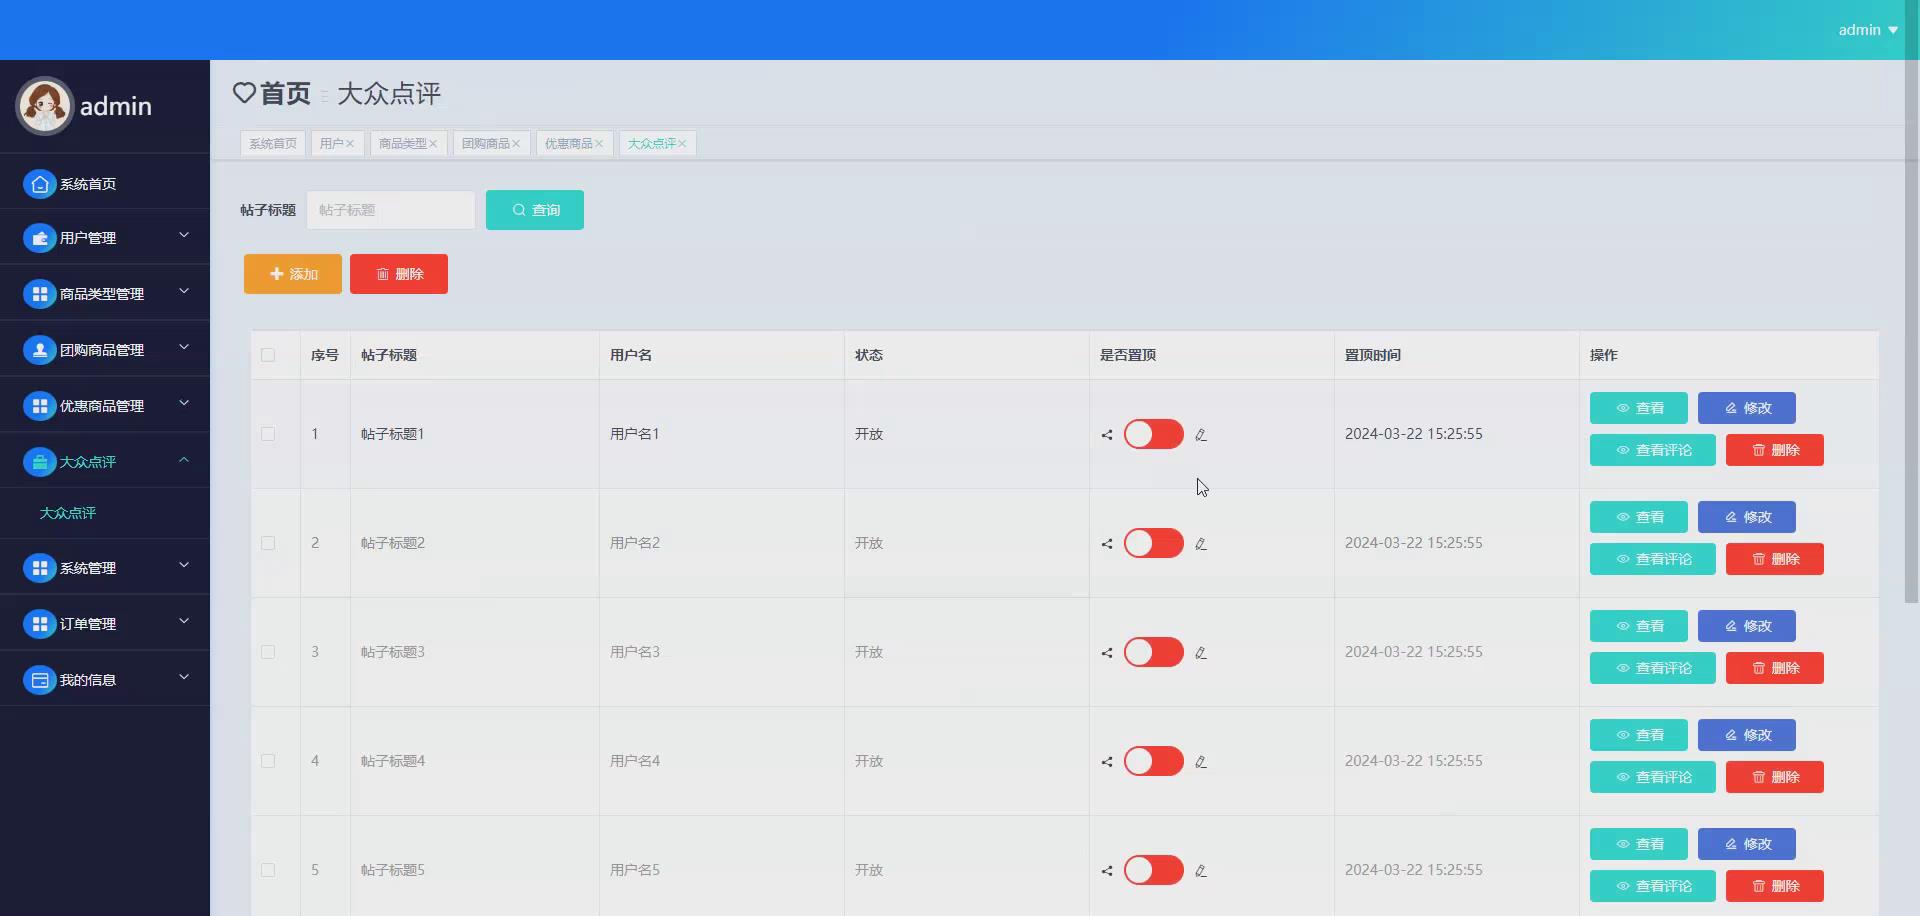Click the orange 添加 button
1920x916 pixels.
[x=293, y=274]
